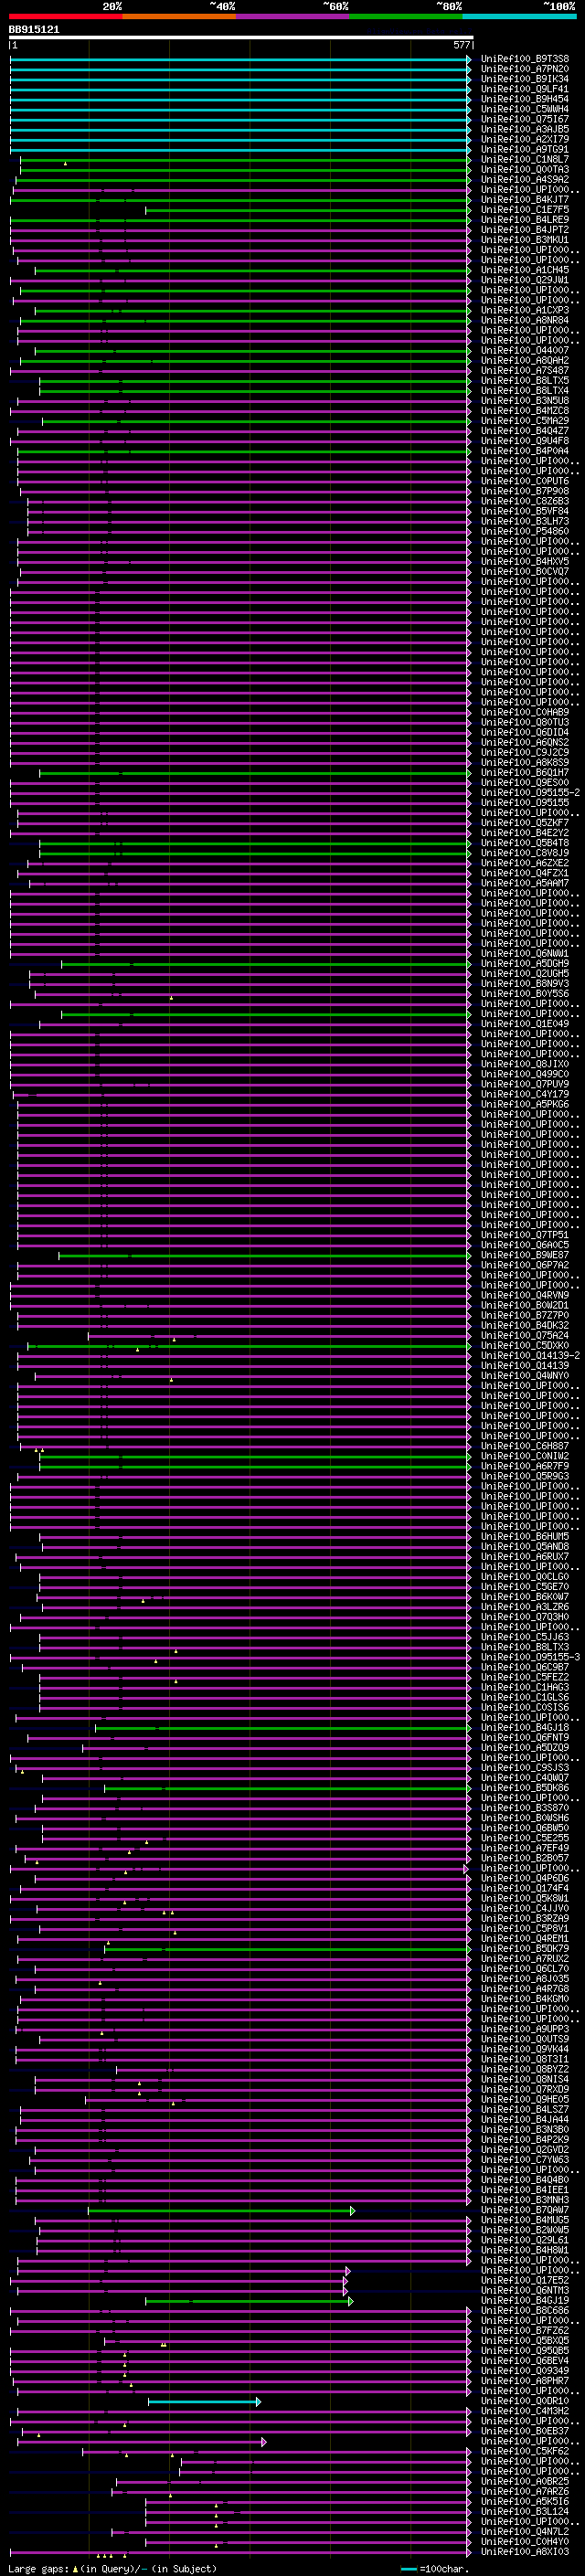
Task: Select hit label UniRef100_B9IK34
Action: [x=525, y=79]
